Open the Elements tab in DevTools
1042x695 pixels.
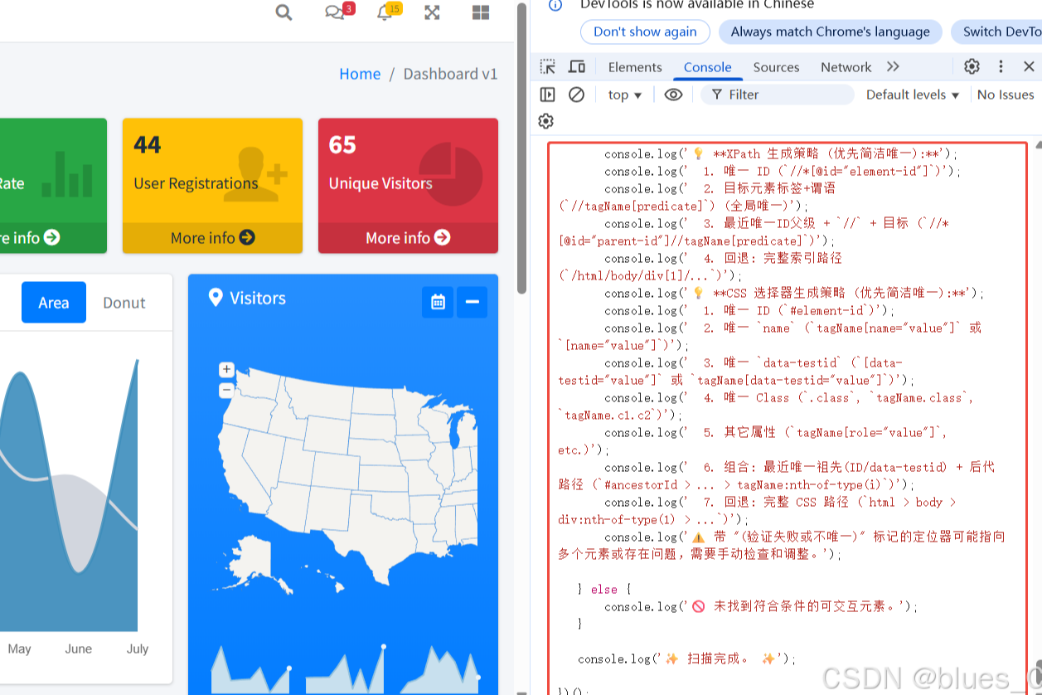click(635, 67)
